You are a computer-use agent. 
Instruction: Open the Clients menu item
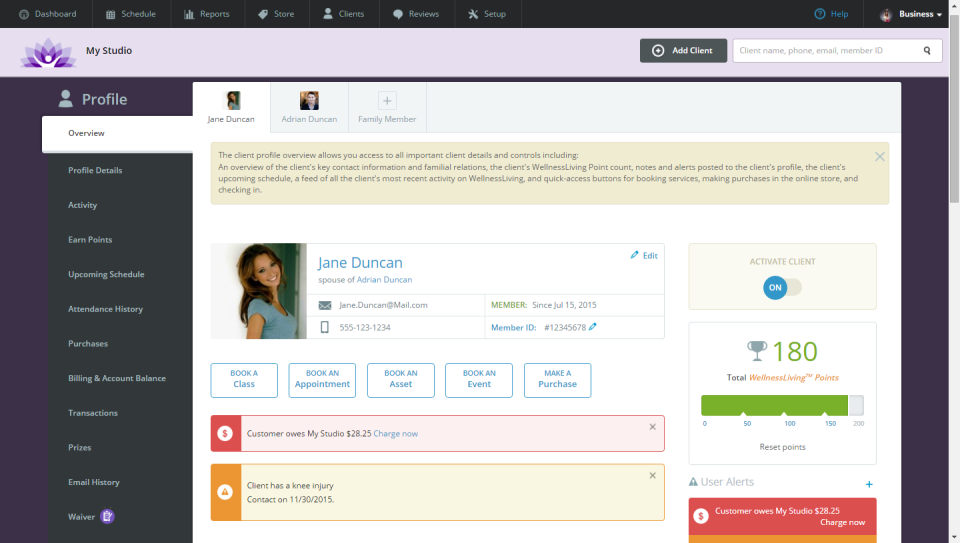click(x=343, y=13)
